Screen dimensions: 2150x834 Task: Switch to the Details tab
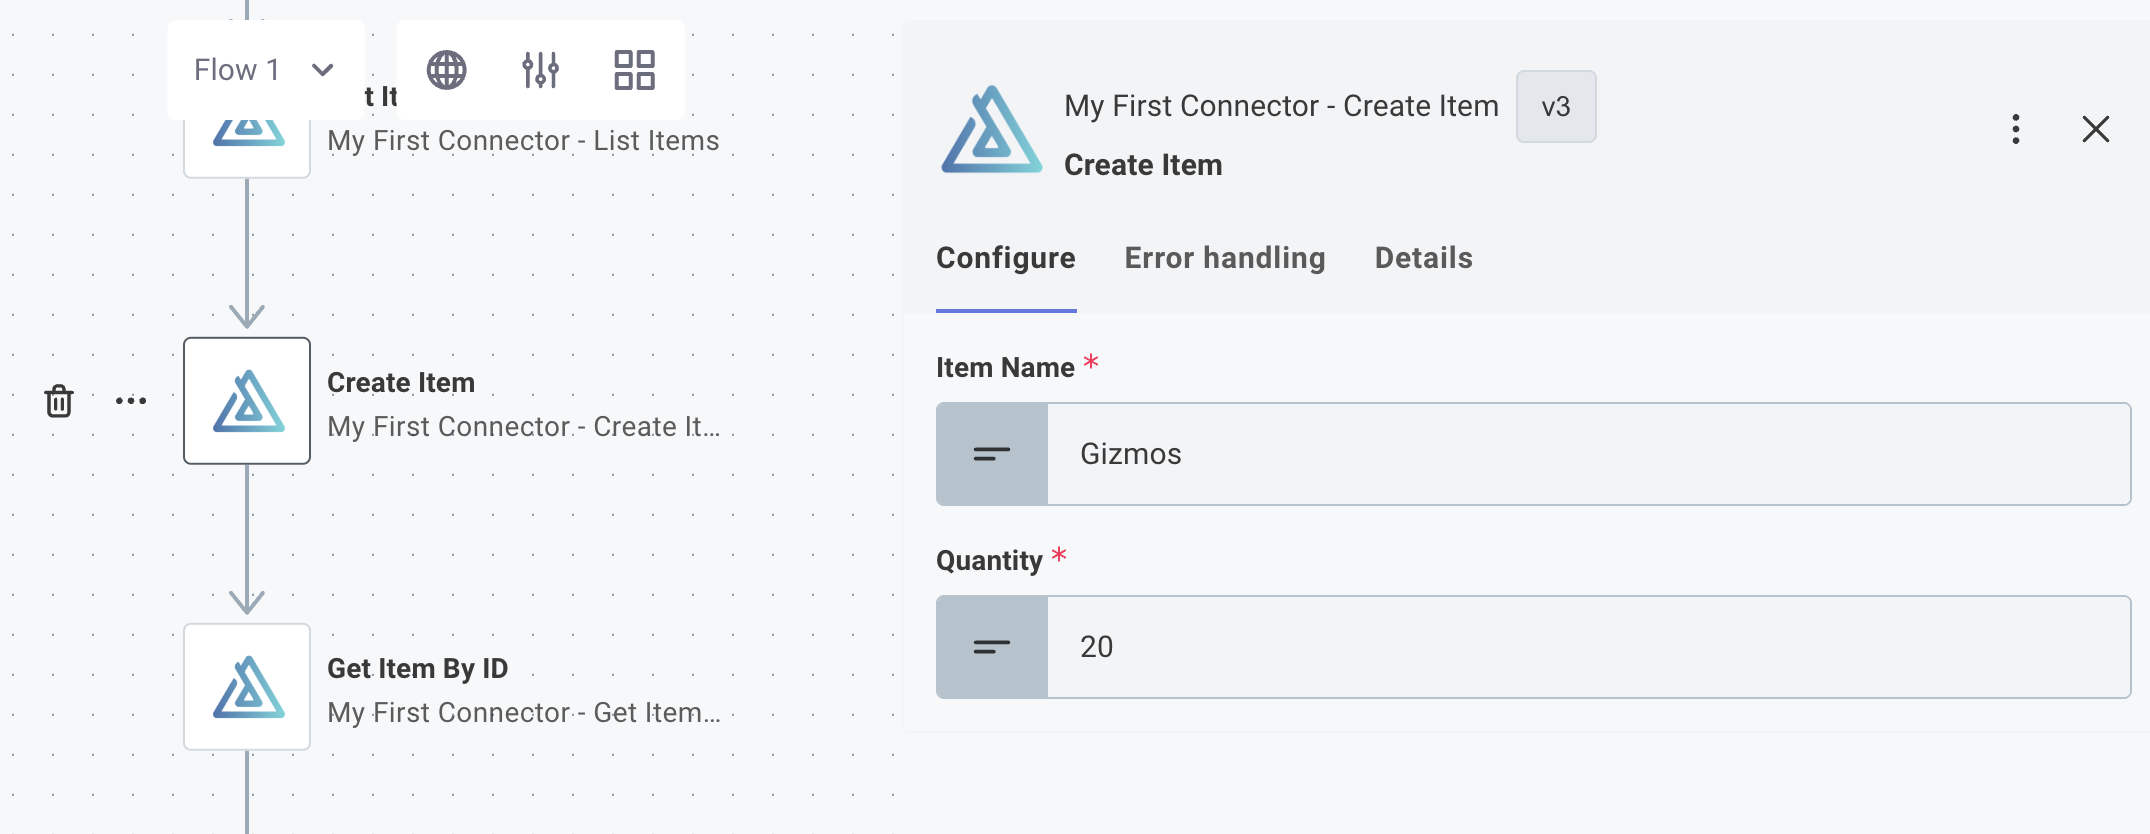click(x=1424, y=258)
